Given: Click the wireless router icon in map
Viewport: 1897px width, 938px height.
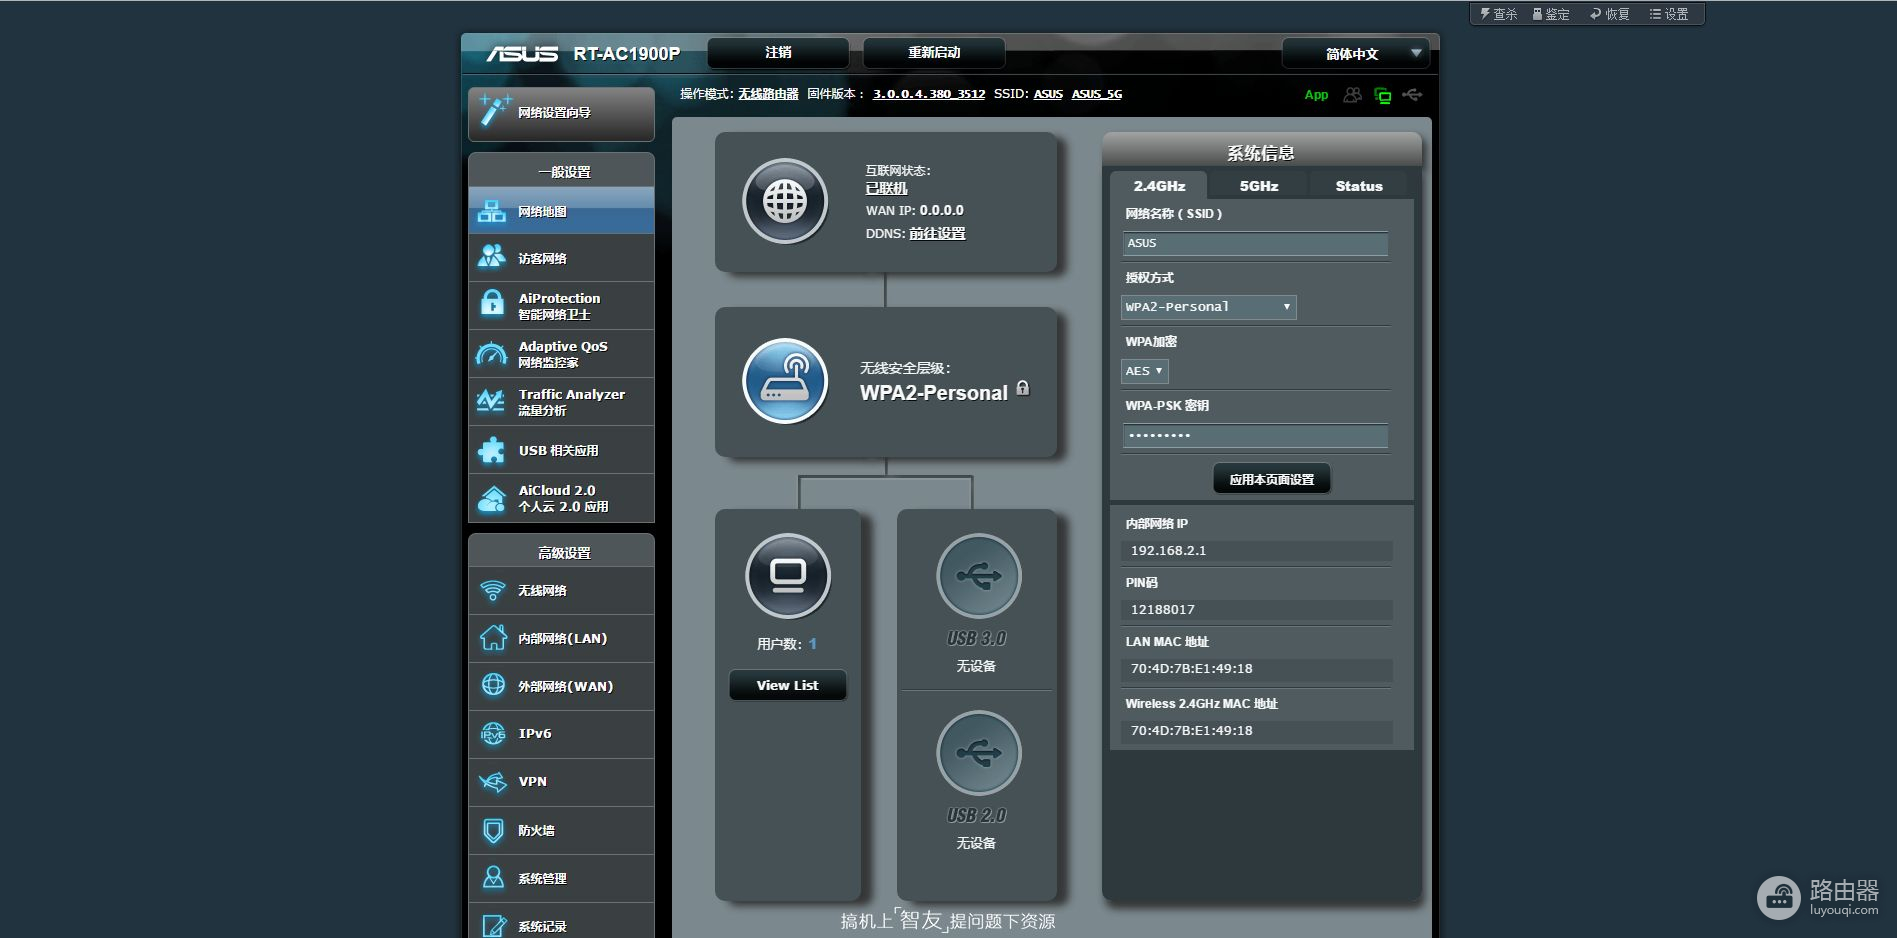Looking at the screenshot, I should pyautogui.click(x=785, y=381).
